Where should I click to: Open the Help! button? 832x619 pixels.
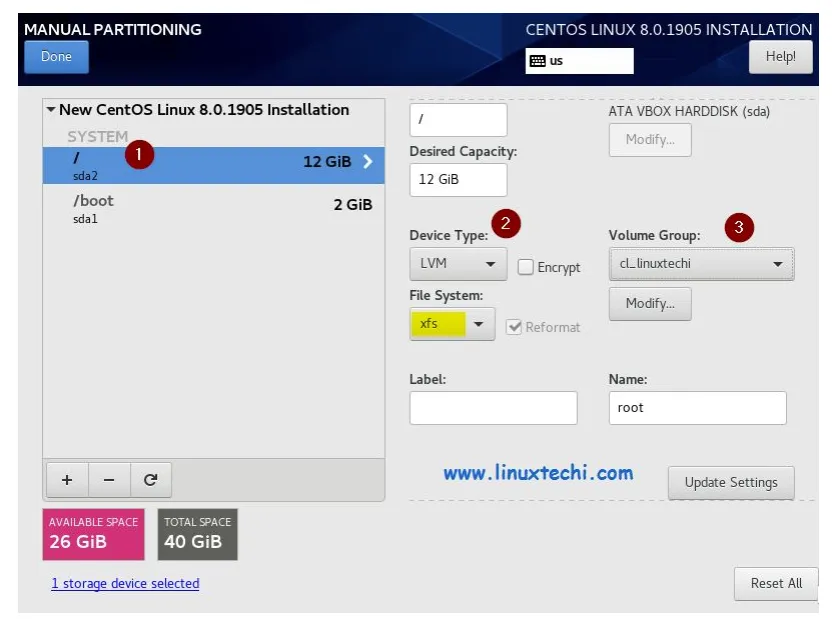(780, 57)
